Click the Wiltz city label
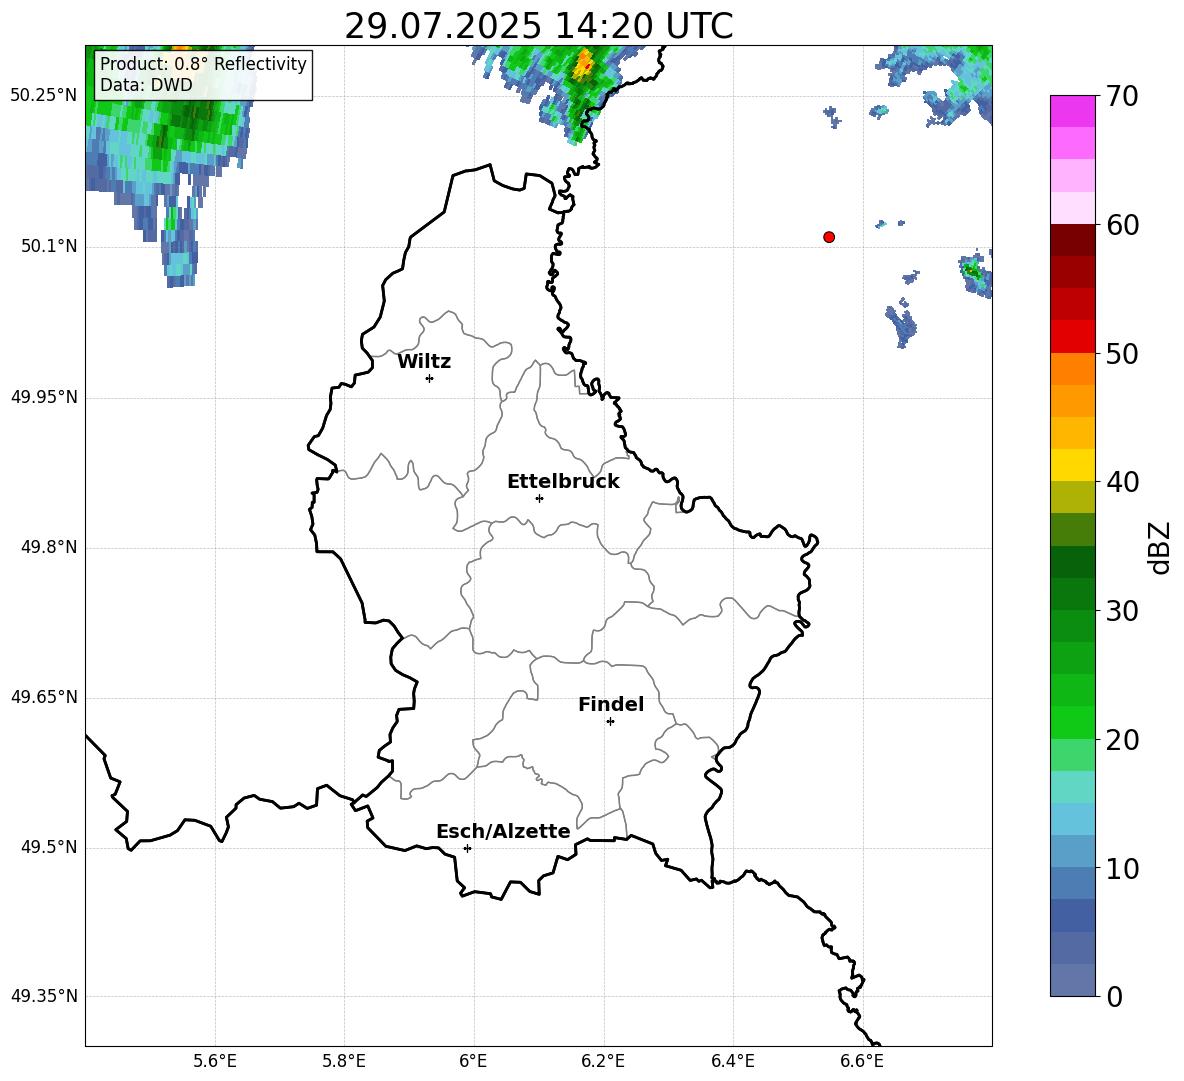The width and height of the screenshot is (1184, 1081). (424, 362)
